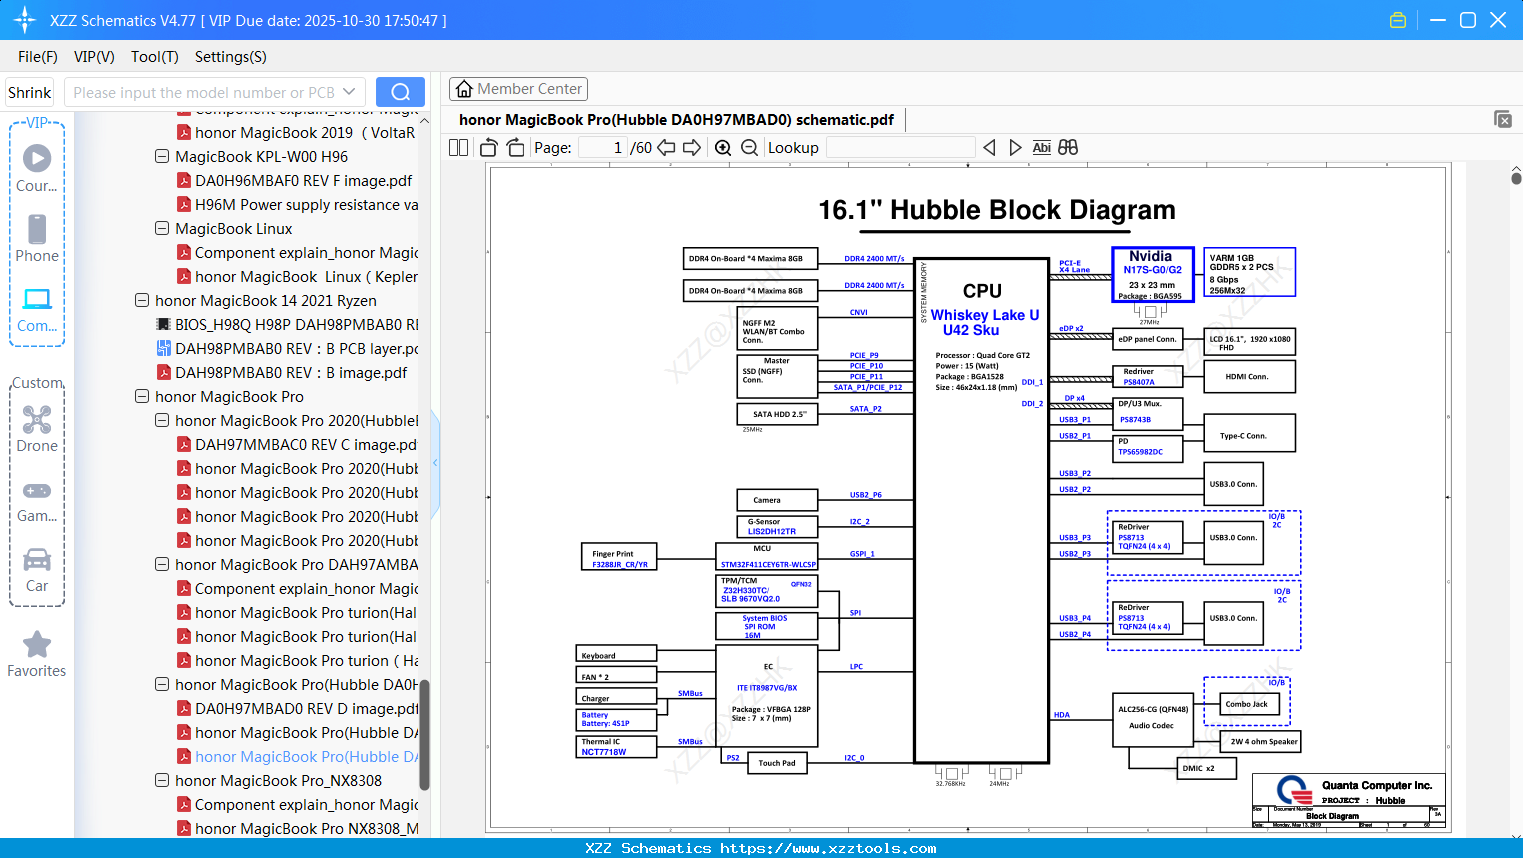Collapse the MagicBook Linux folder
Viewport: 1523px width, 858px height.
[x=162, y=228]
